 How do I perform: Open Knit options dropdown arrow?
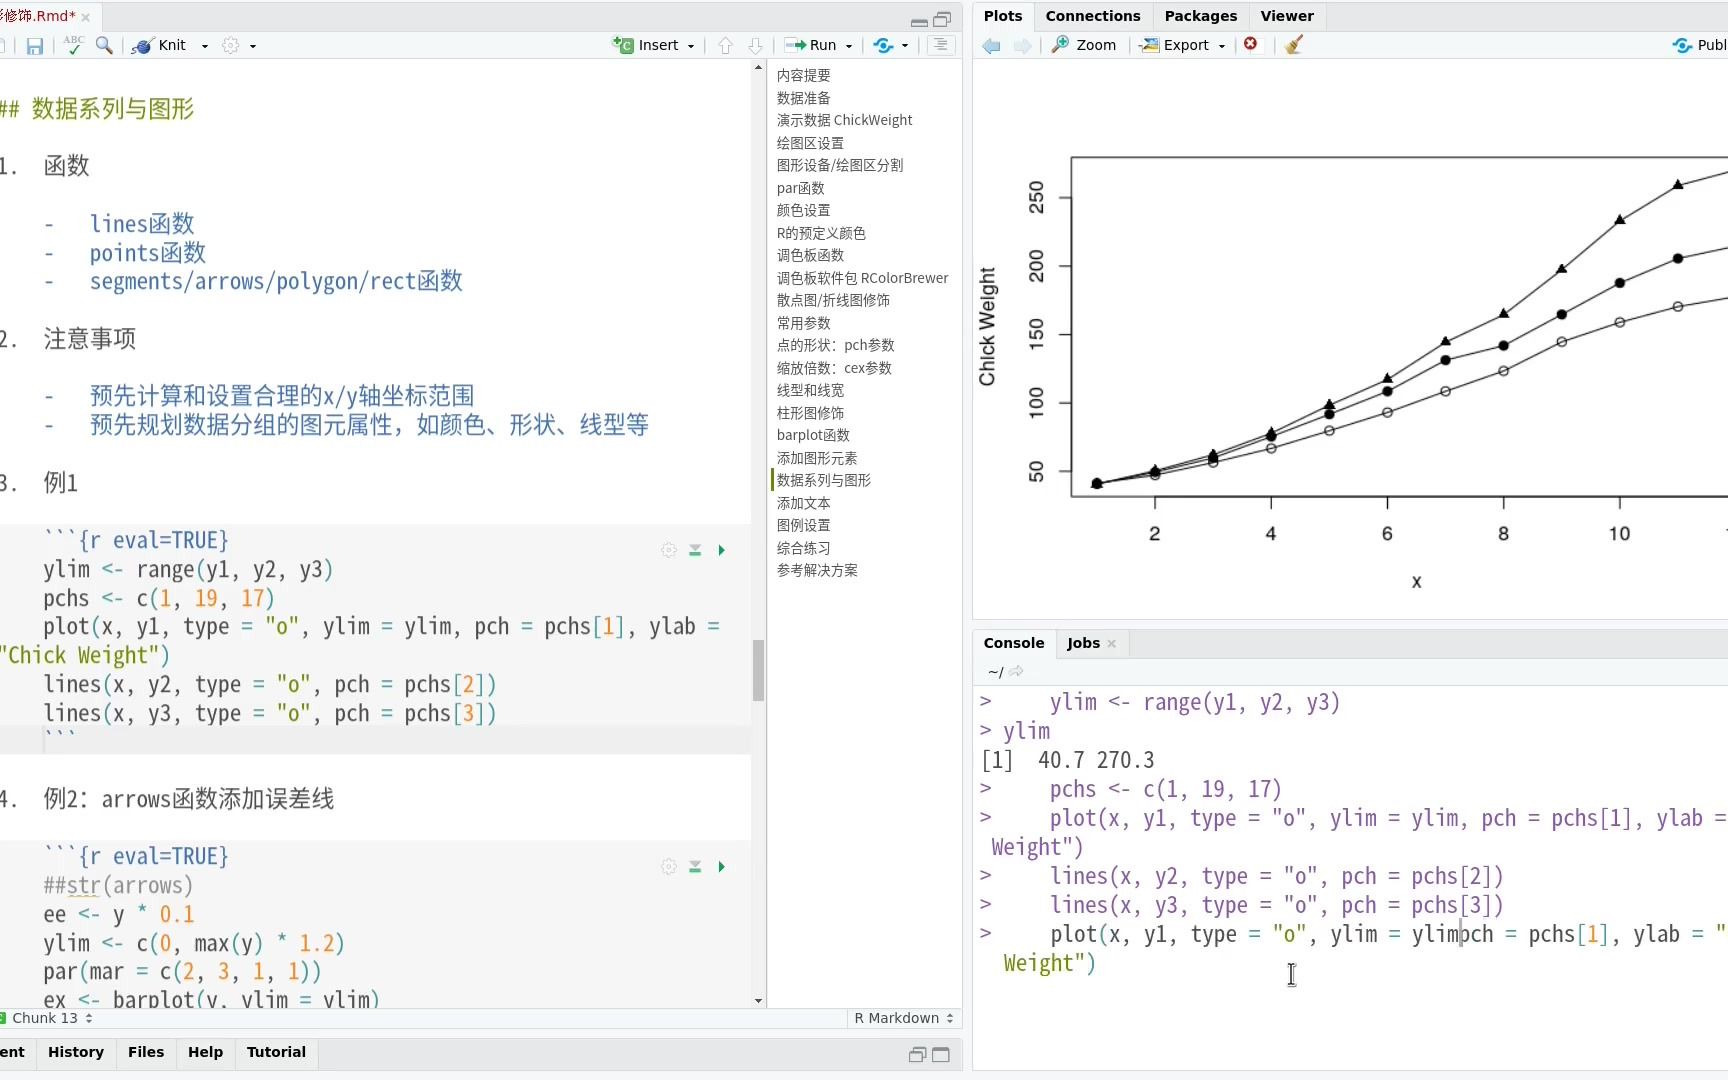pyautogui.click(x=205, y=46)
